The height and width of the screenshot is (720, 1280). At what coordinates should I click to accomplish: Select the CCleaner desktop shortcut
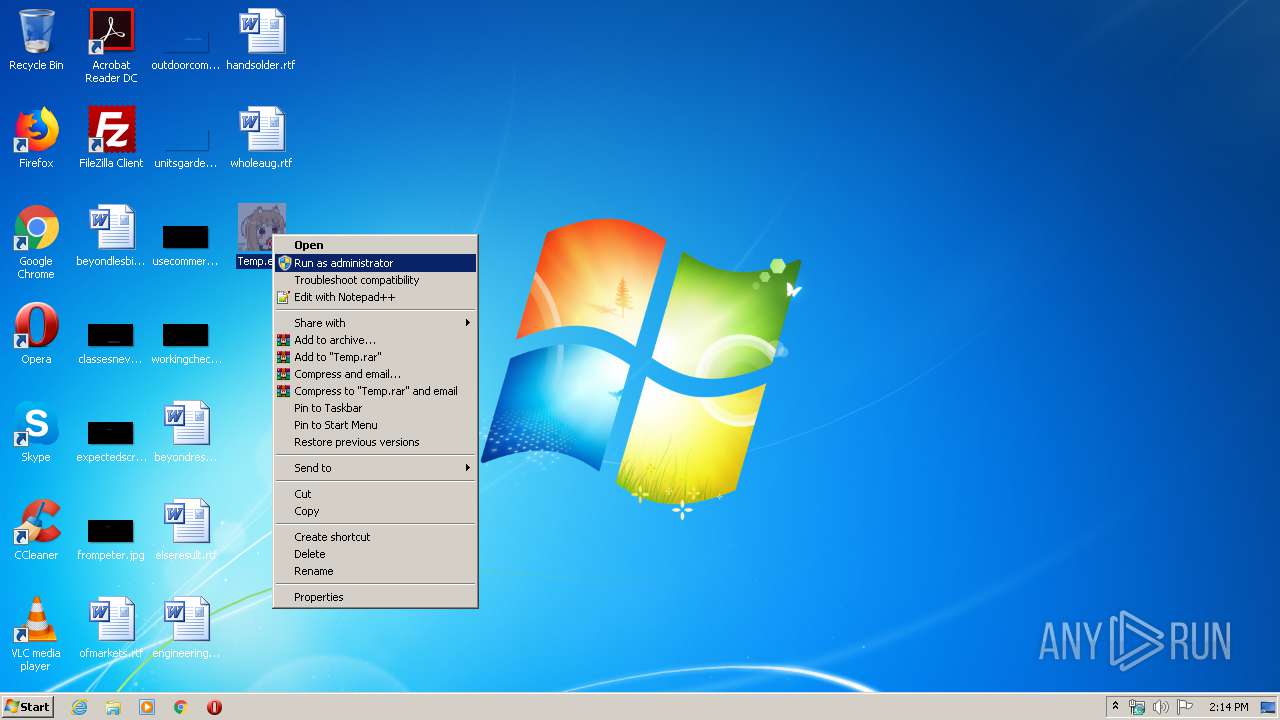click(x=36, y=522)
